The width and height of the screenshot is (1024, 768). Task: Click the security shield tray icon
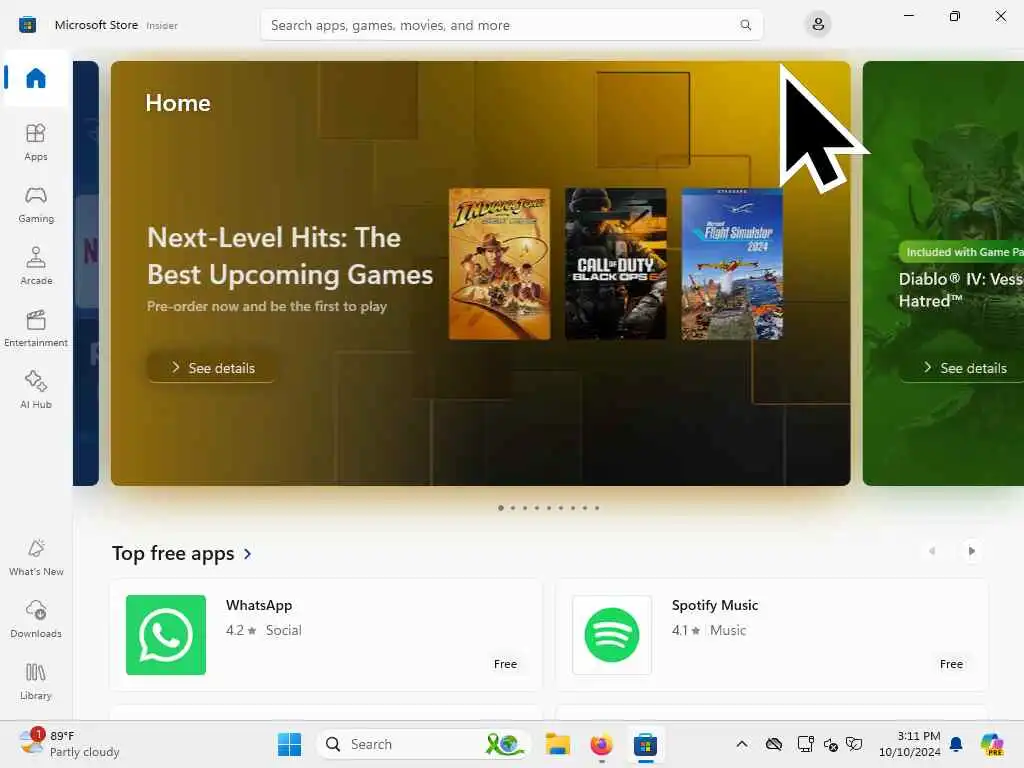[x=854, y=744]
